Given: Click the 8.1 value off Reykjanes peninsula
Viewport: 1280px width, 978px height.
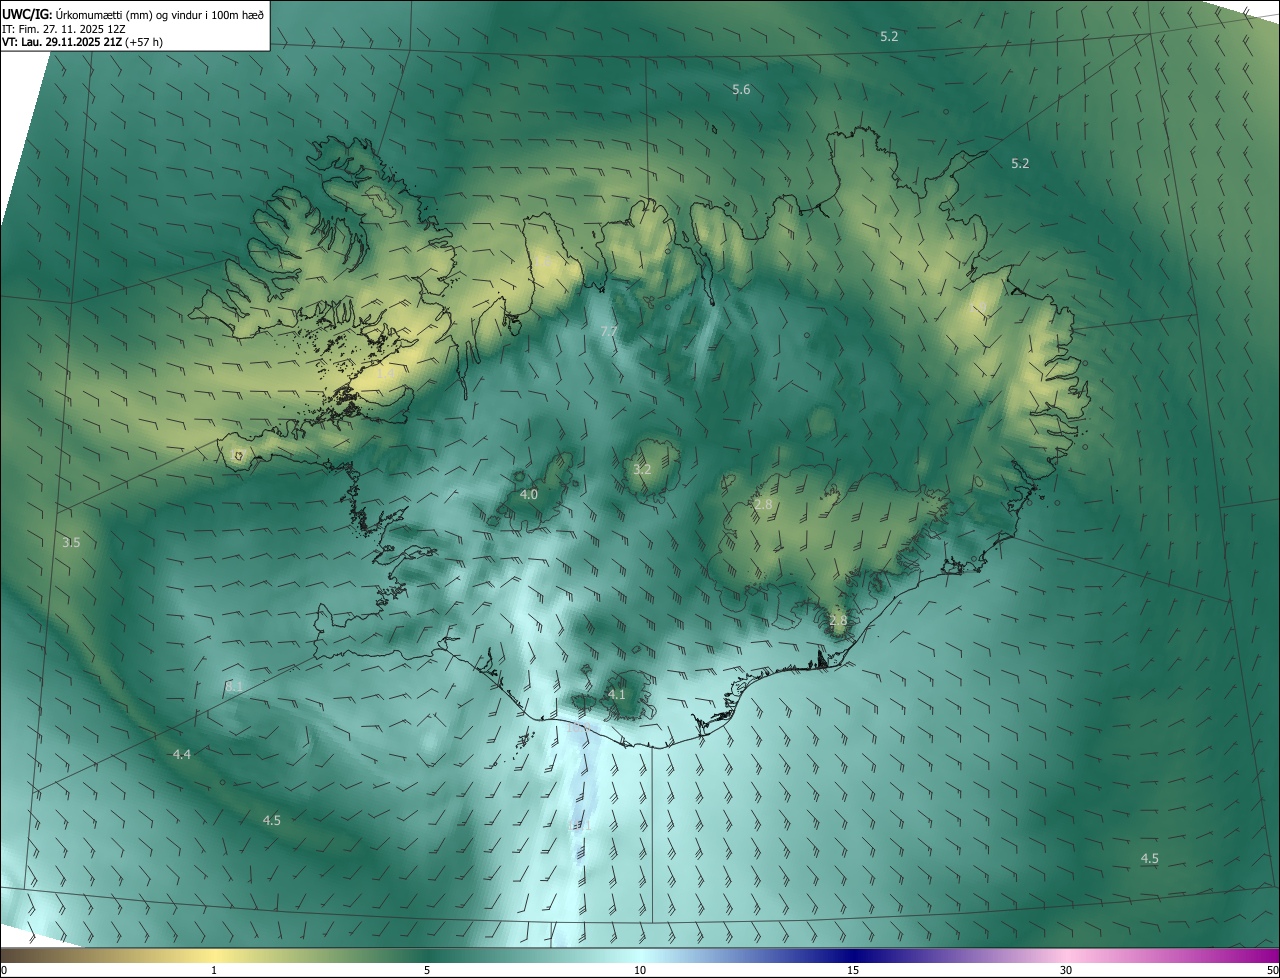Looking at the screenshot, I should coord(234,687).
